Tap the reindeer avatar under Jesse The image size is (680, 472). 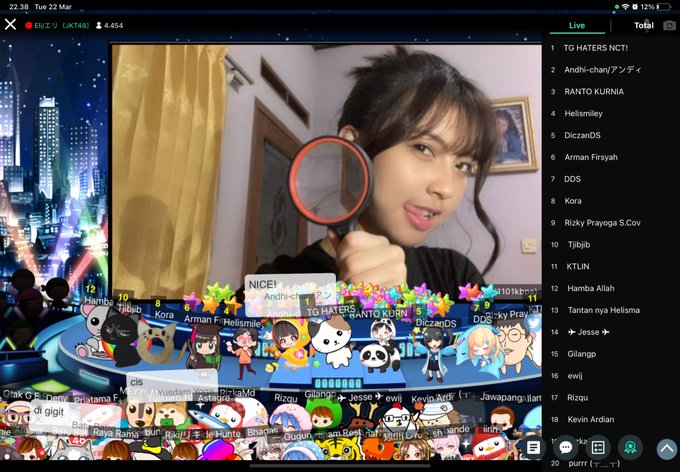363,416
